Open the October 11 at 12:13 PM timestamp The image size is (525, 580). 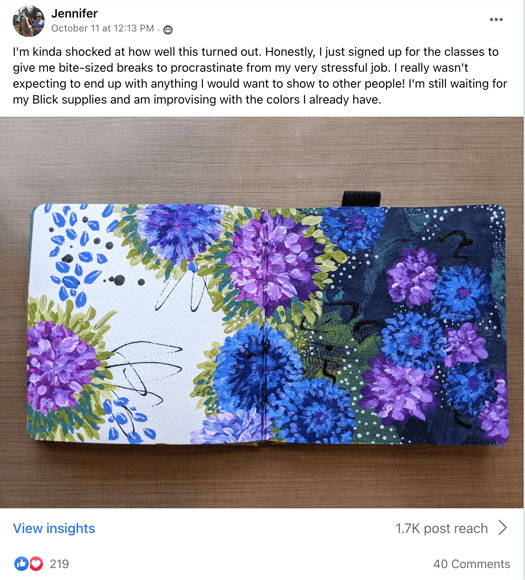click(x=102, y=28)
